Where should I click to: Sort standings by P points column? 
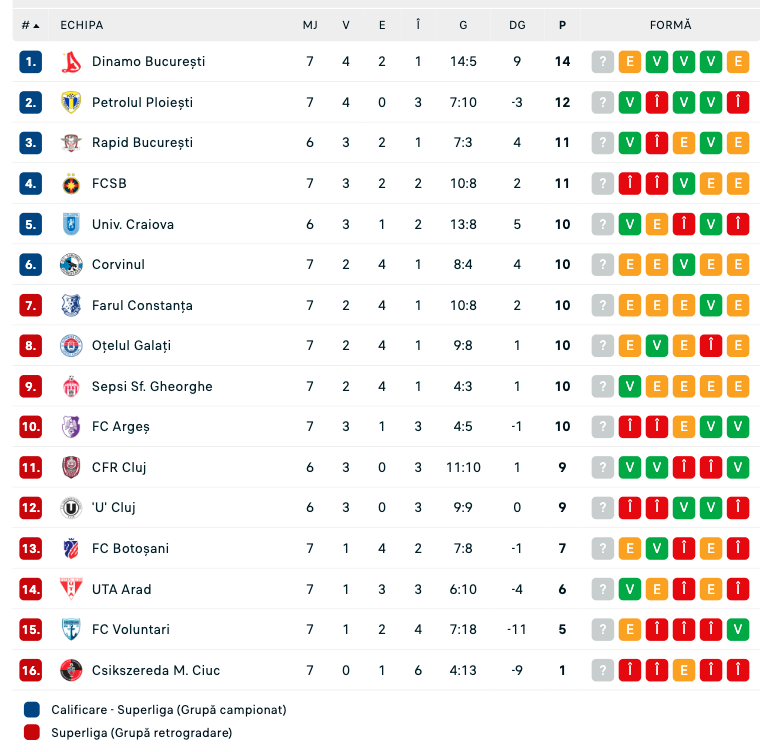pyautogui.click(x=562, y=25)
